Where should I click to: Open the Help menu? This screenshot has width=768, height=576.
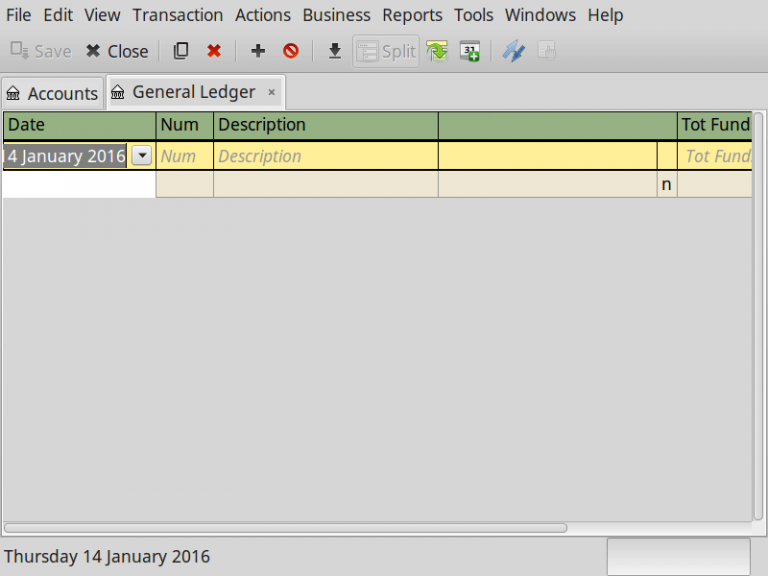[x=605, y=15]
